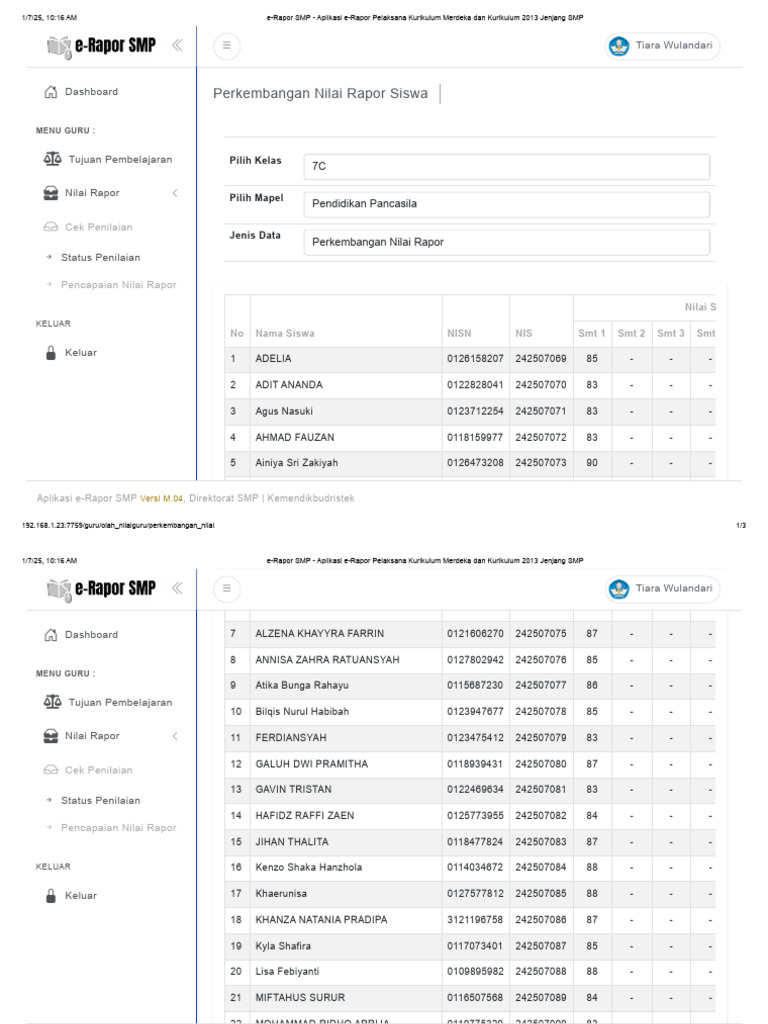
Task: Open the Pilih Kelas dropdown showing 7C
Action: click(507, 167)
